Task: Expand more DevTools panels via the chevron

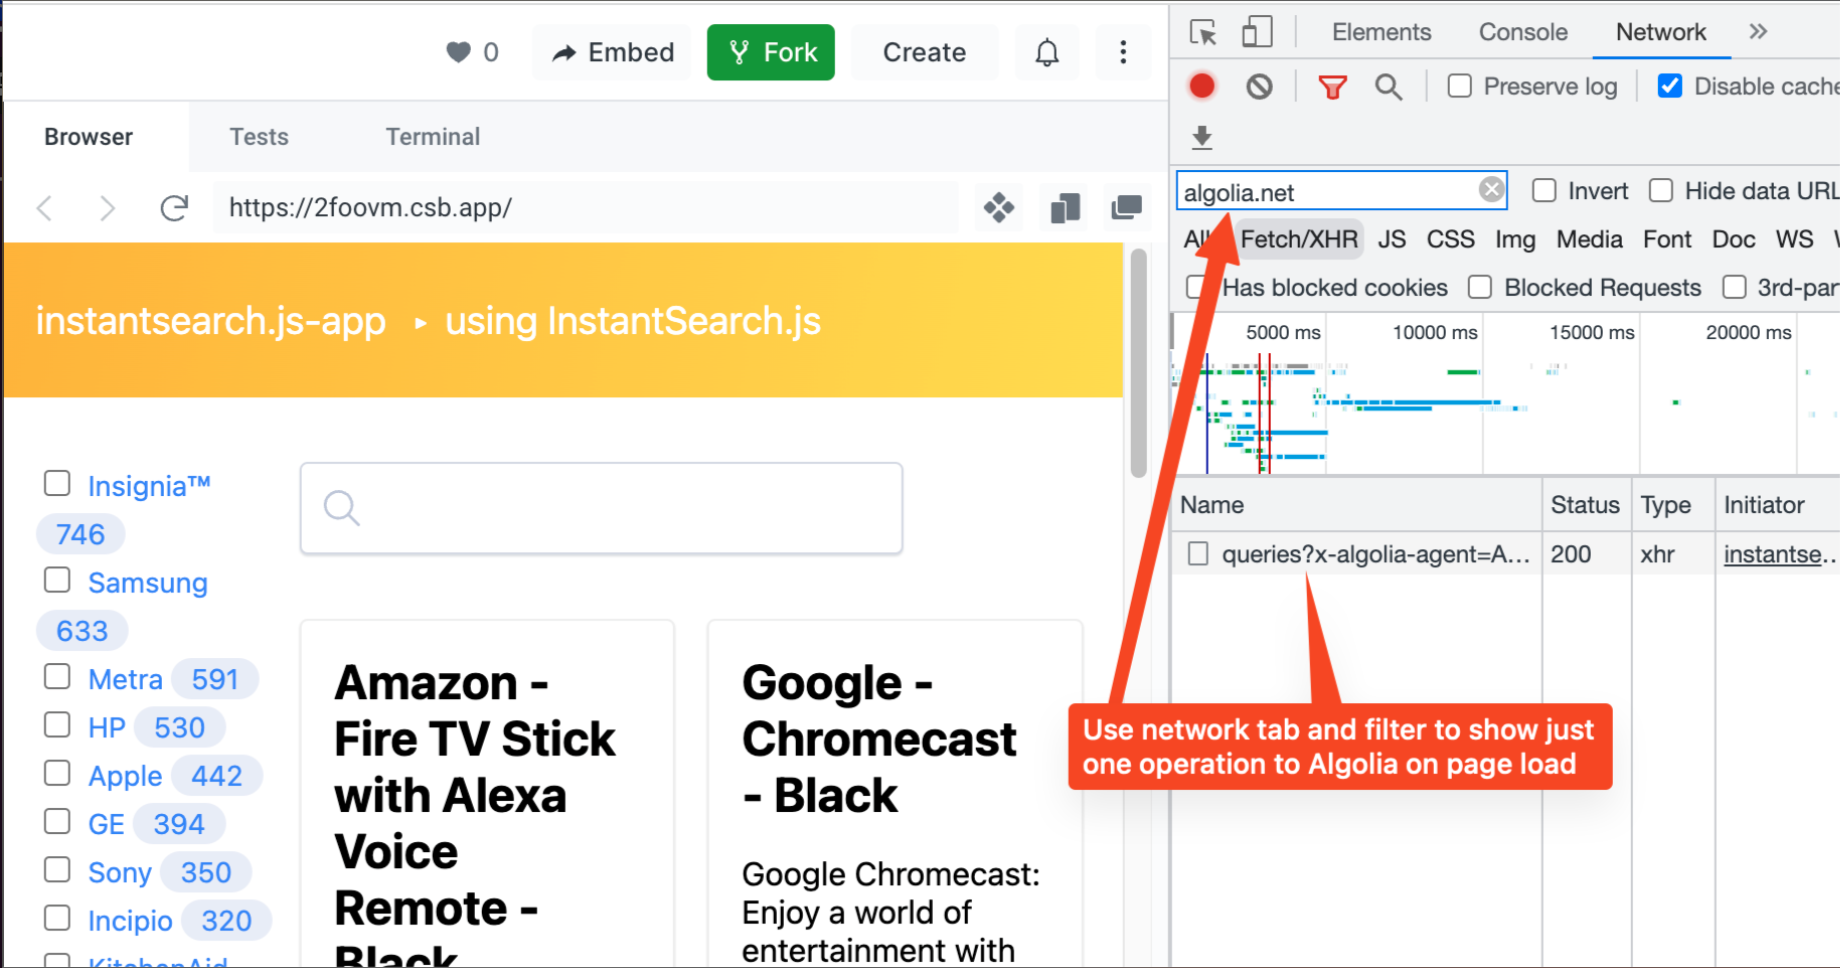Action: tap(1758, 31)
